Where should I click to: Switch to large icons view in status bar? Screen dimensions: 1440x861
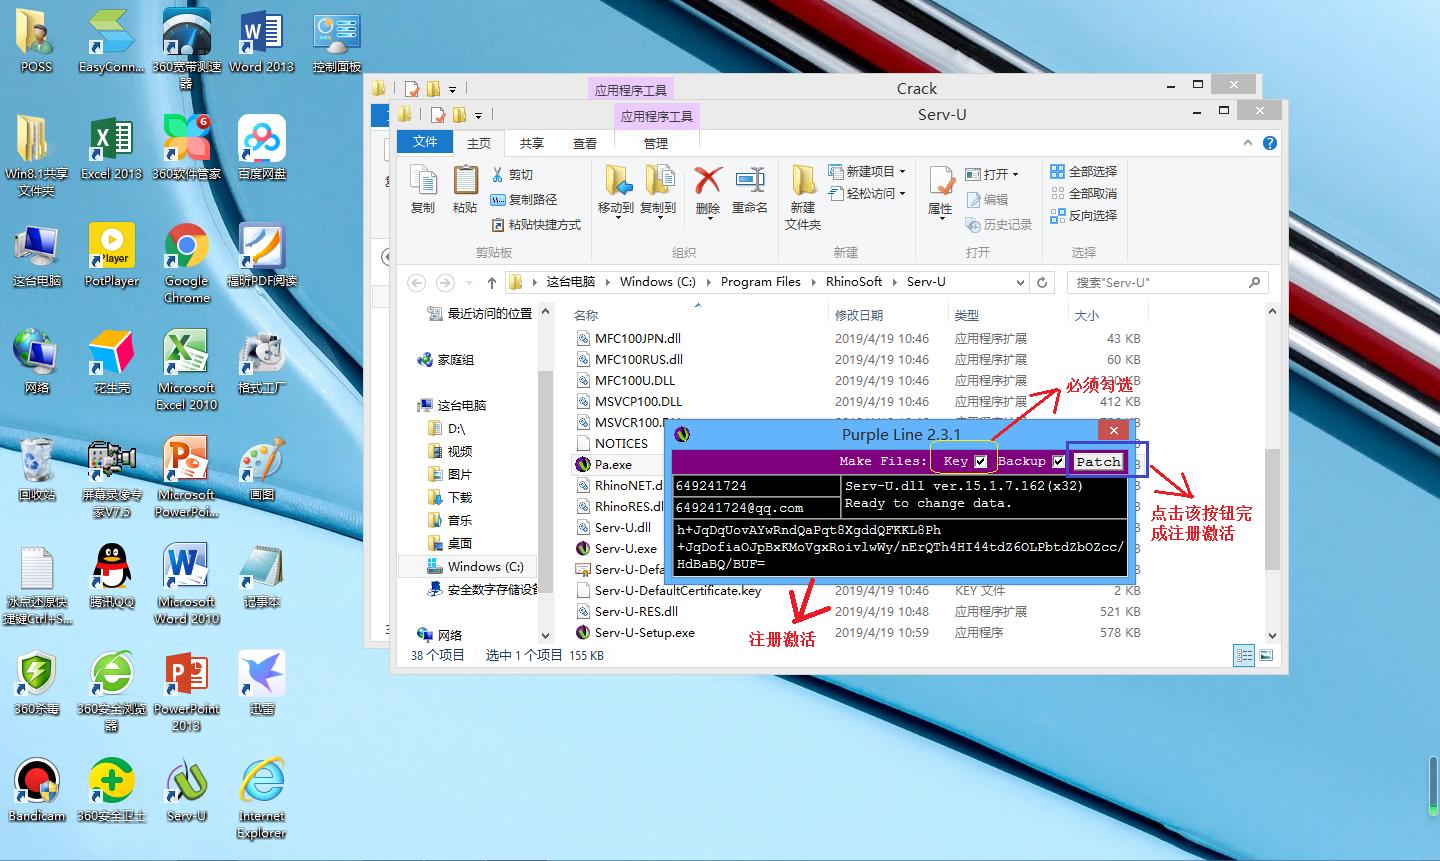click(1266, 656)
